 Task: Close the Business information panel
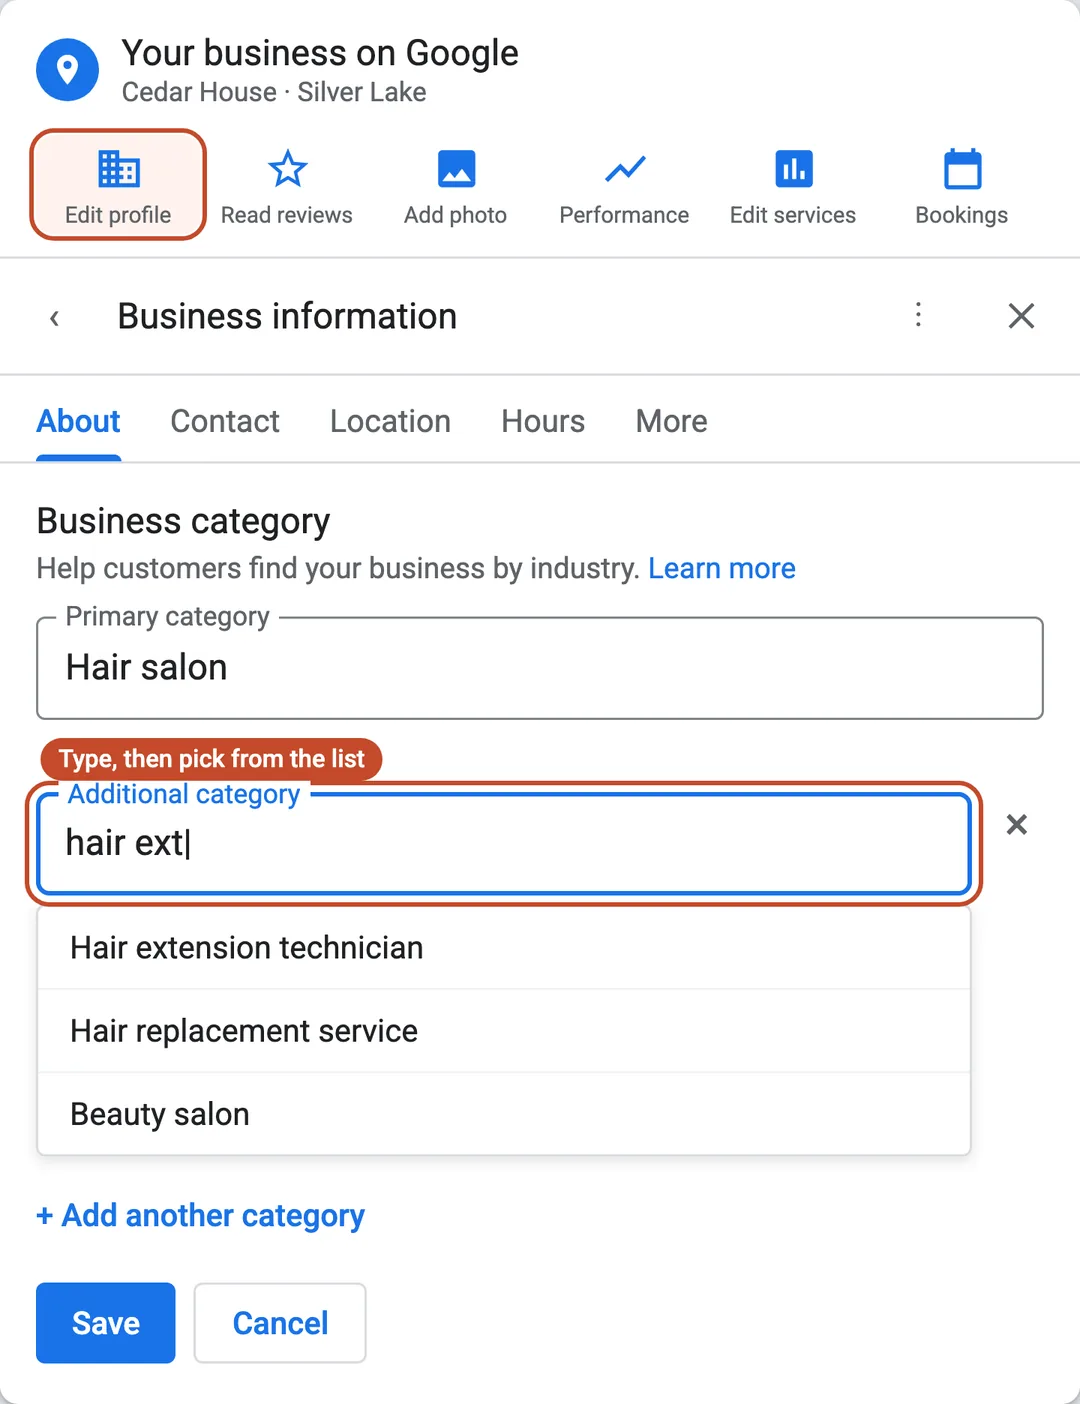tap(1021, 316)
